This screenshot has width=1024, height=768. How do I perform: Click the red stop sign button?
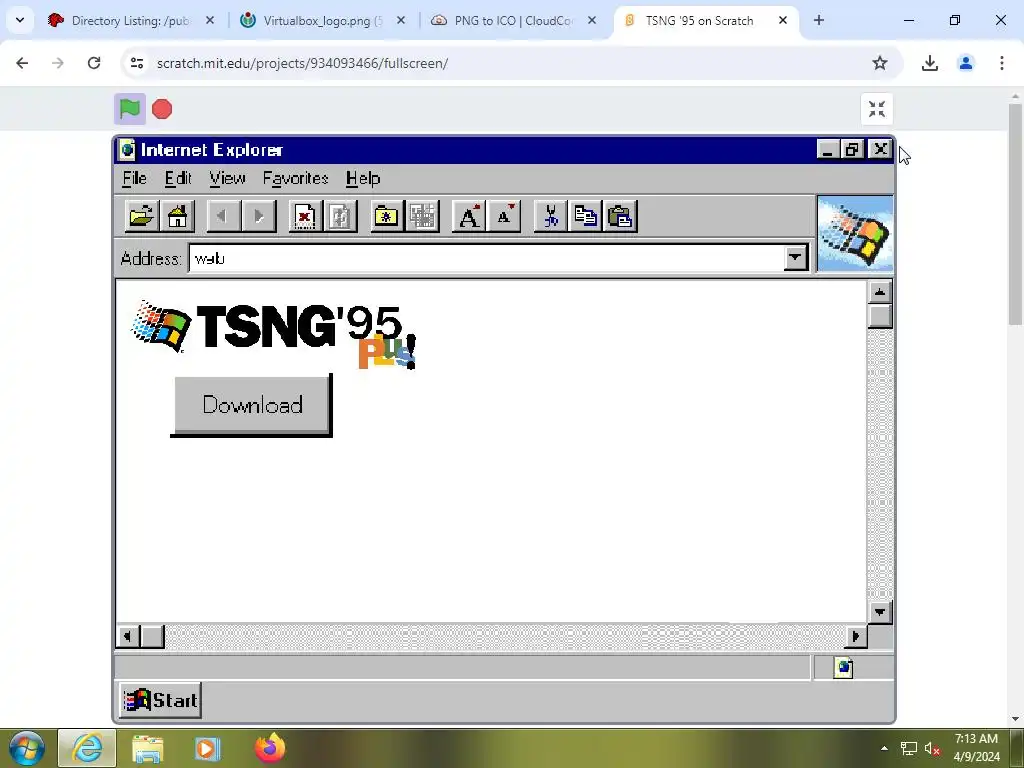pyautogui.click(x=162, y=109)
